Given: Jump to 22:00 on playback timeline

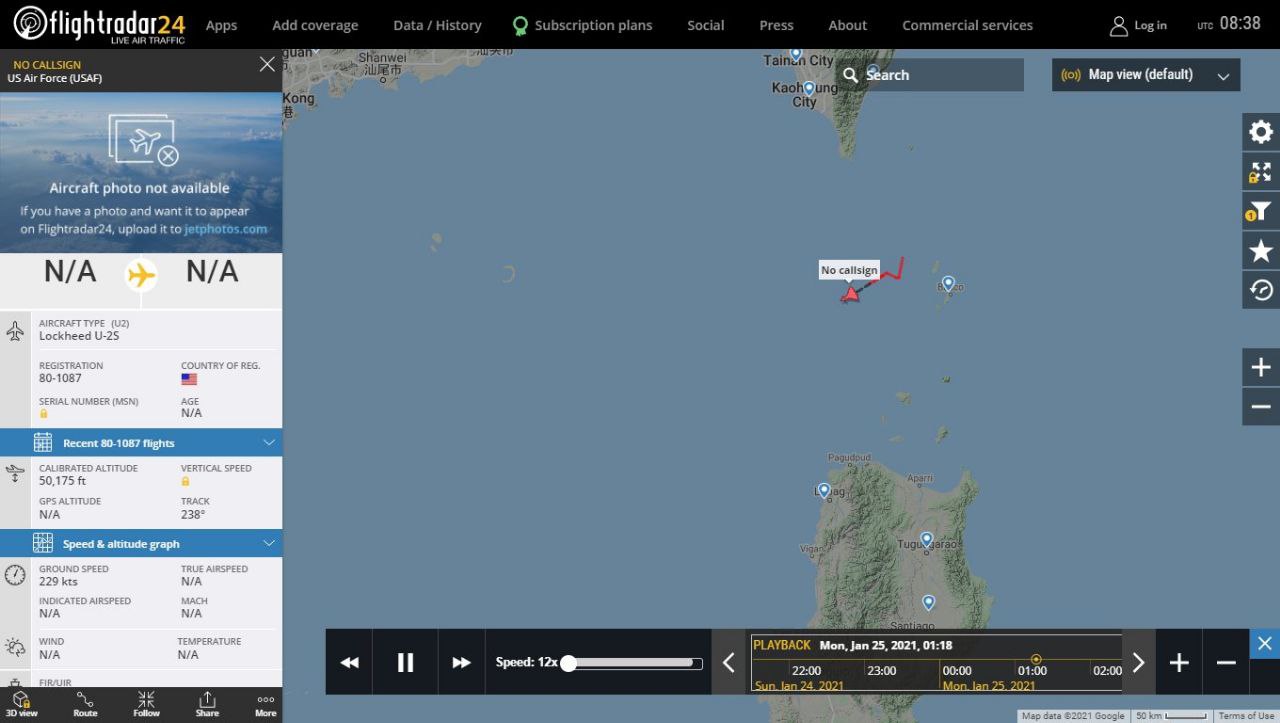Looking at the screenshot, I should (x=807, y=670).
